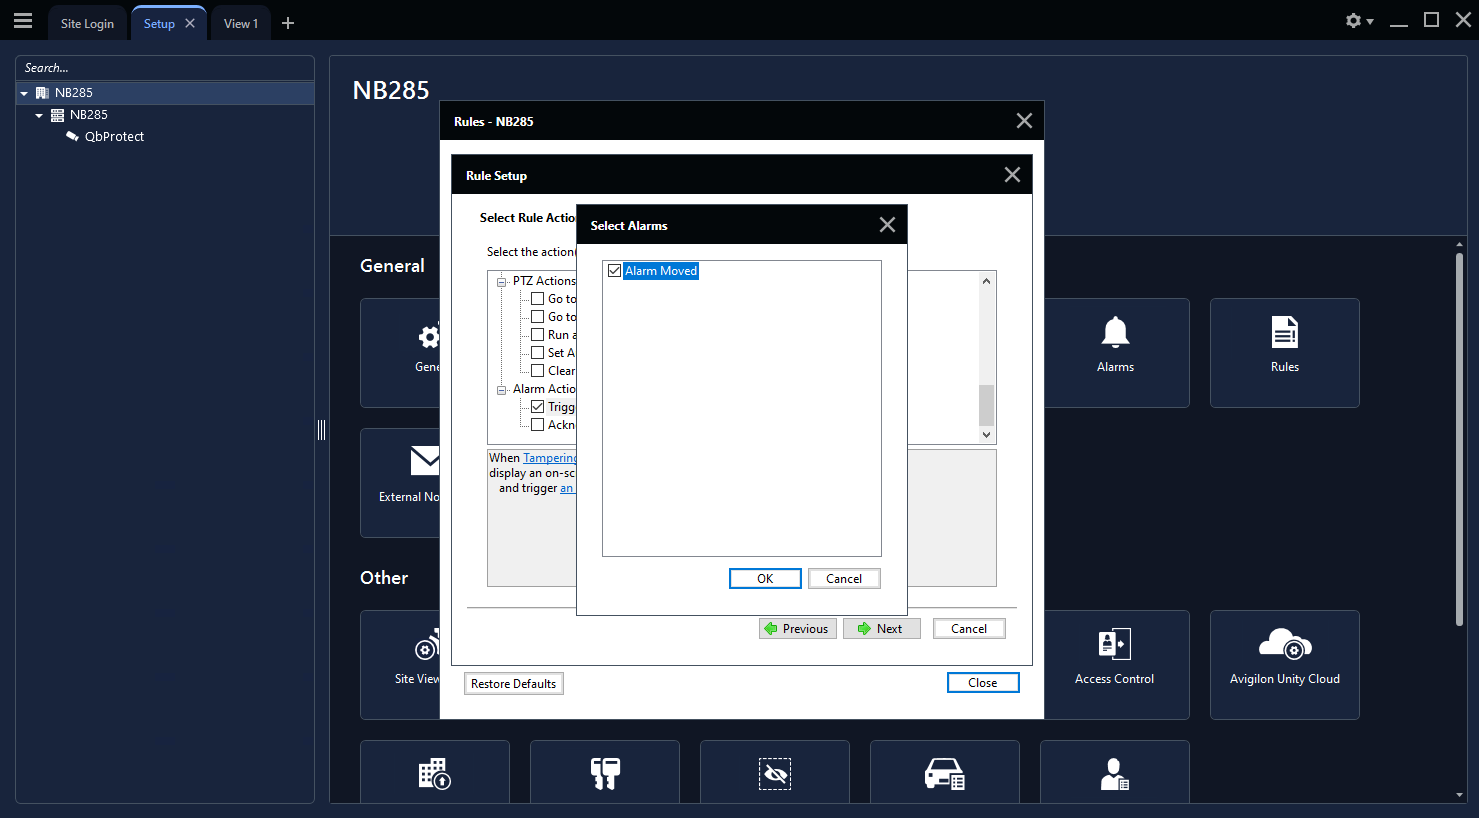Open the Rules setup tile

point(1284,352)
